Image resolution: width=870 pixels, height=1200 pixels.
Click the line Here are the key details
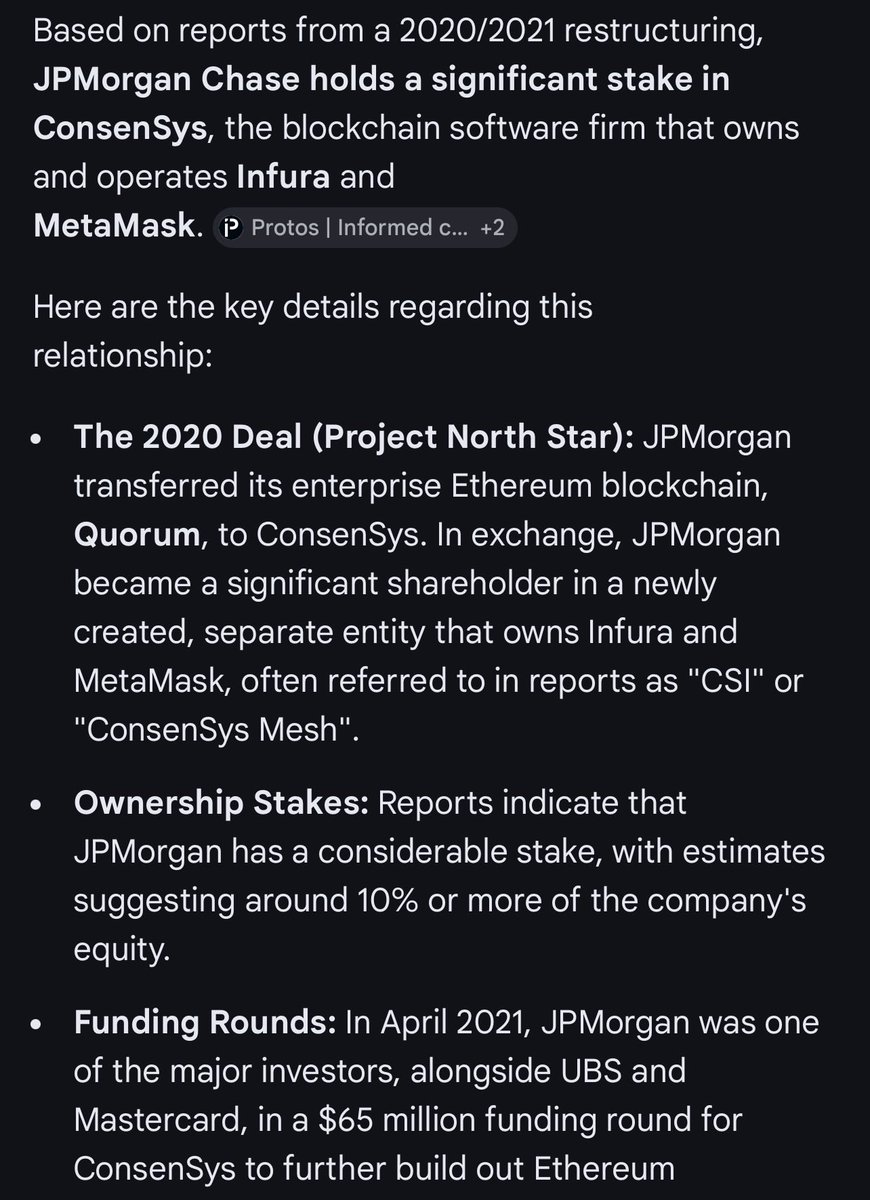click(312, 305)
